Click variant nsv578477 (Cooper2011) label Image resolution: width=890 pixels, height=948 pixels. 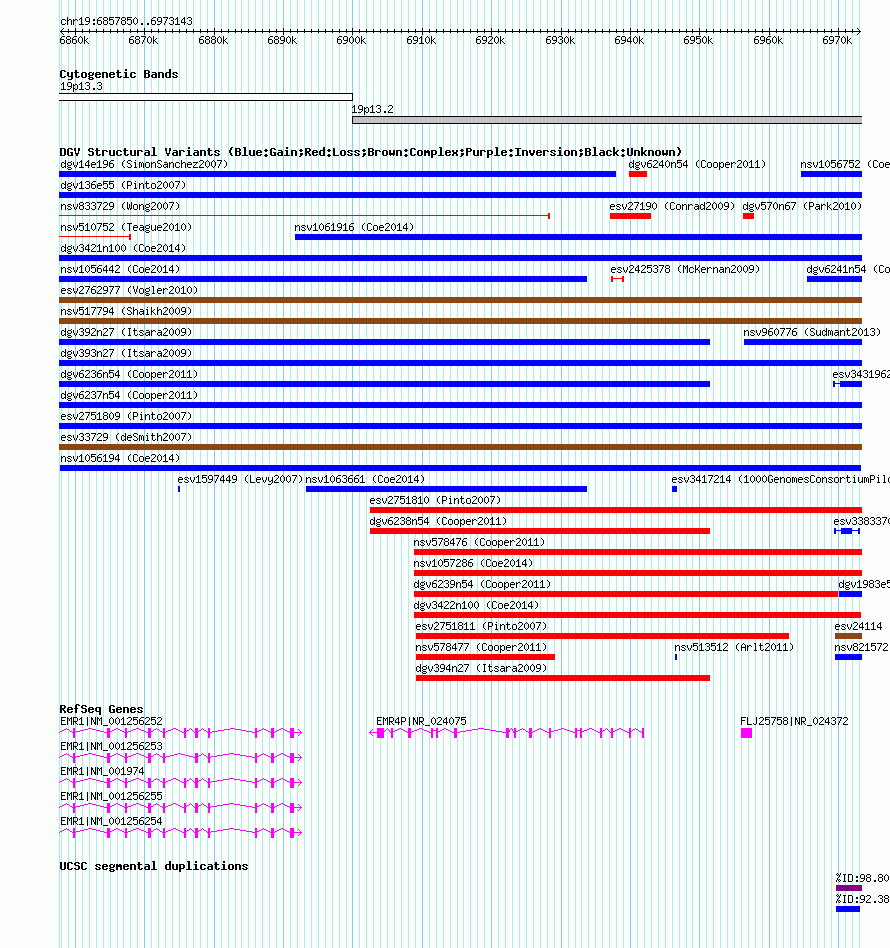481,648
